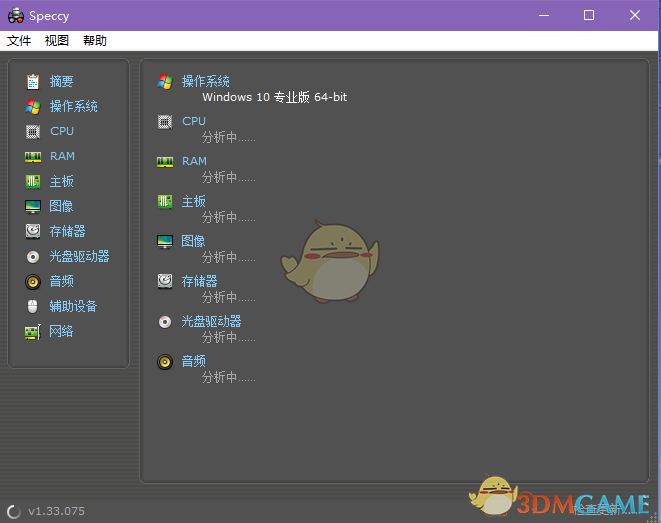661x523 pixels.
Task: Open the RAM heading in summary panel
Action: pyautogui.click(x=194, y=161)
